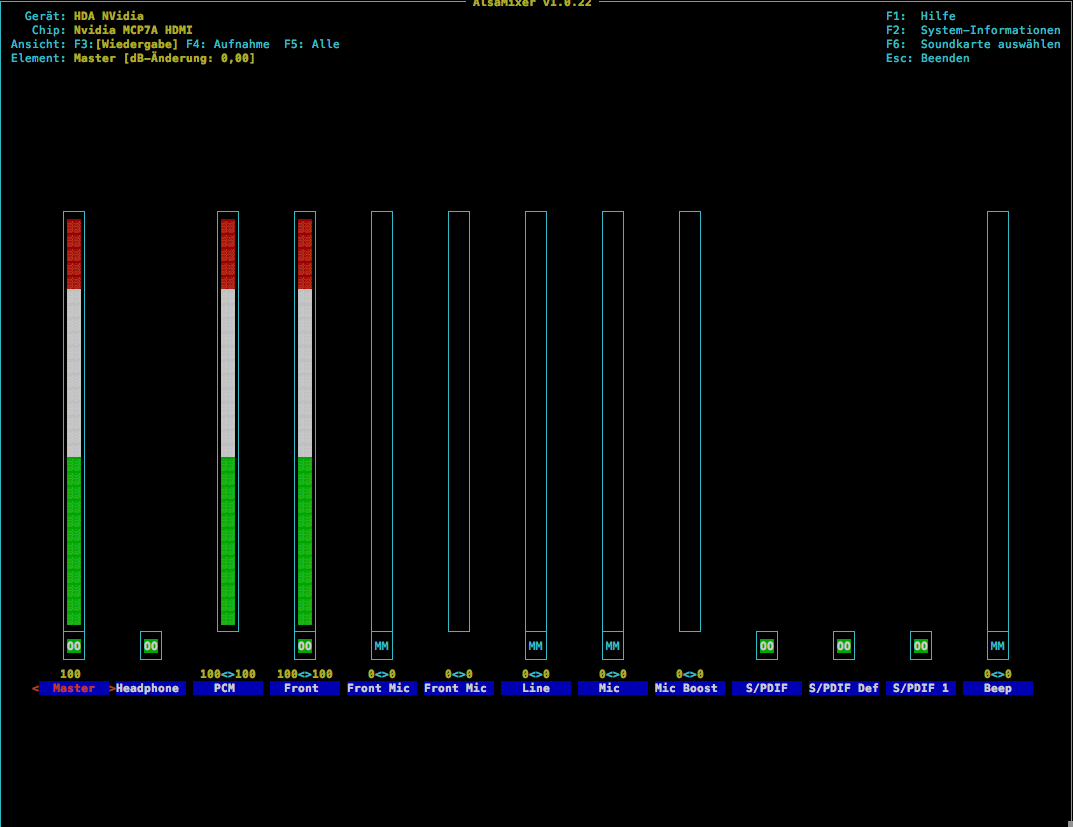Screen dimensions: 1073x827
Task: Select the PCM channel label
Action: point(228,689)
